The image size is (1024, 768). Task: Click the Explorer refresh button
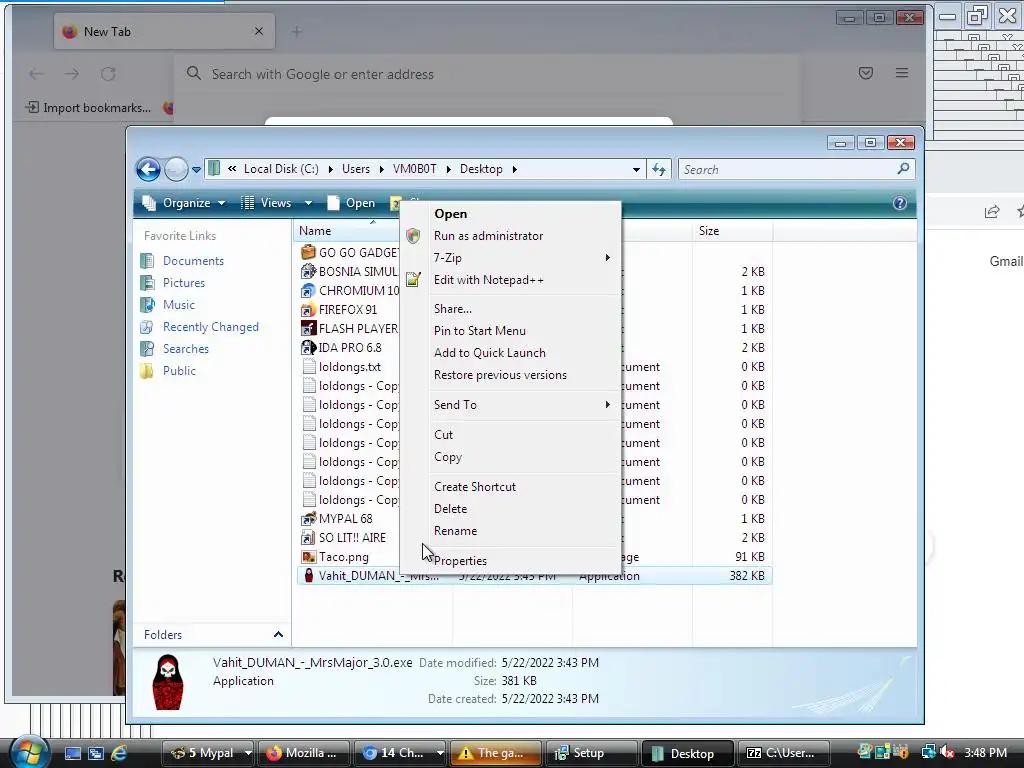point(658,169)
